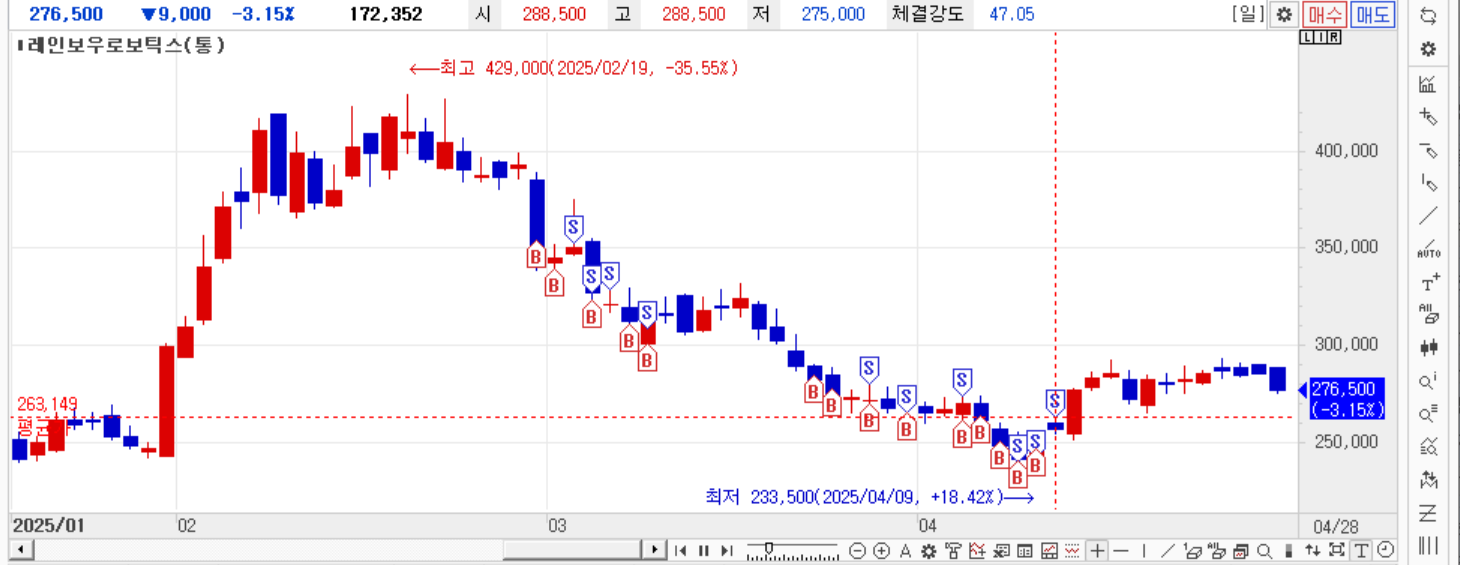Click the skip-to-start playback button
1460x565 pixels.
[x=680, y=550]
